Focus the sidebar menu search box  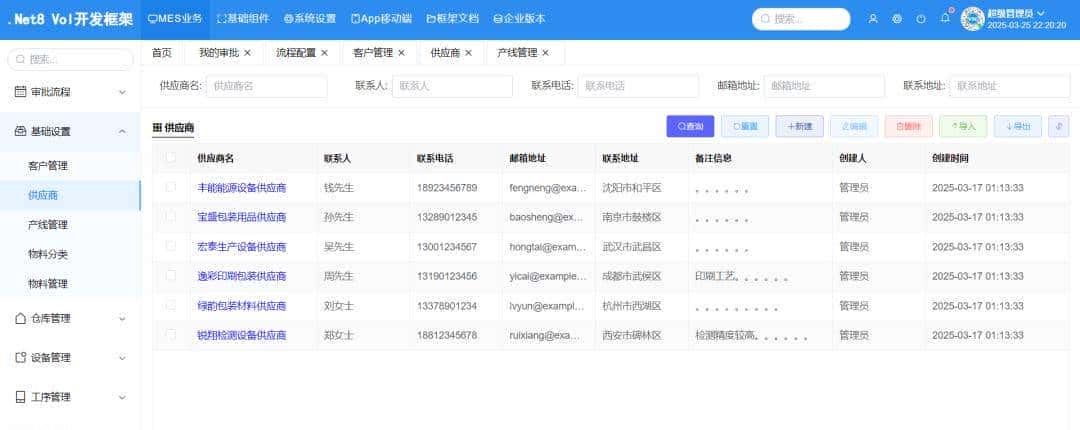[70, 59]
